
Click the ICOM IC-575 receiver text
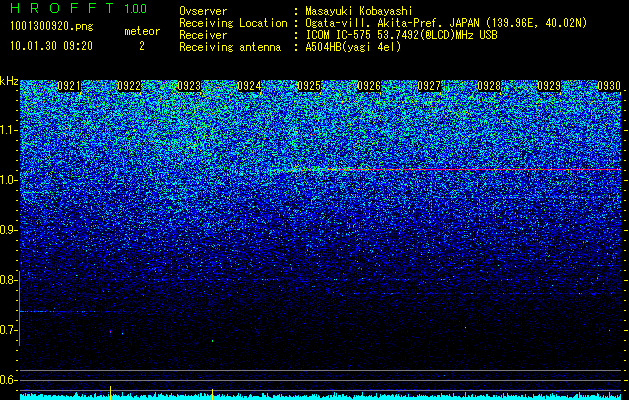[x=401, y=35]
